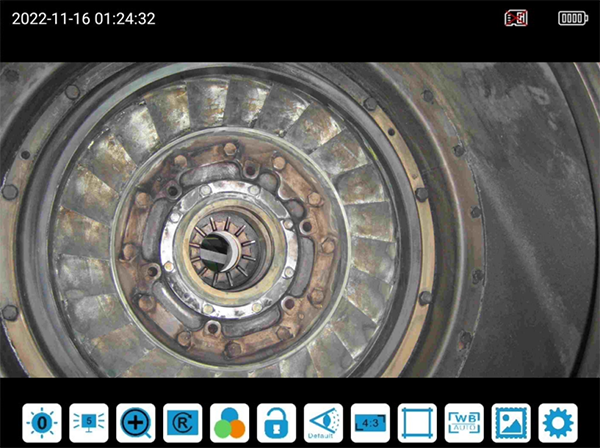Click the crossed-out SD card status icon
Viewport: 600px width, 448px height.
click(x=516, y=18)
